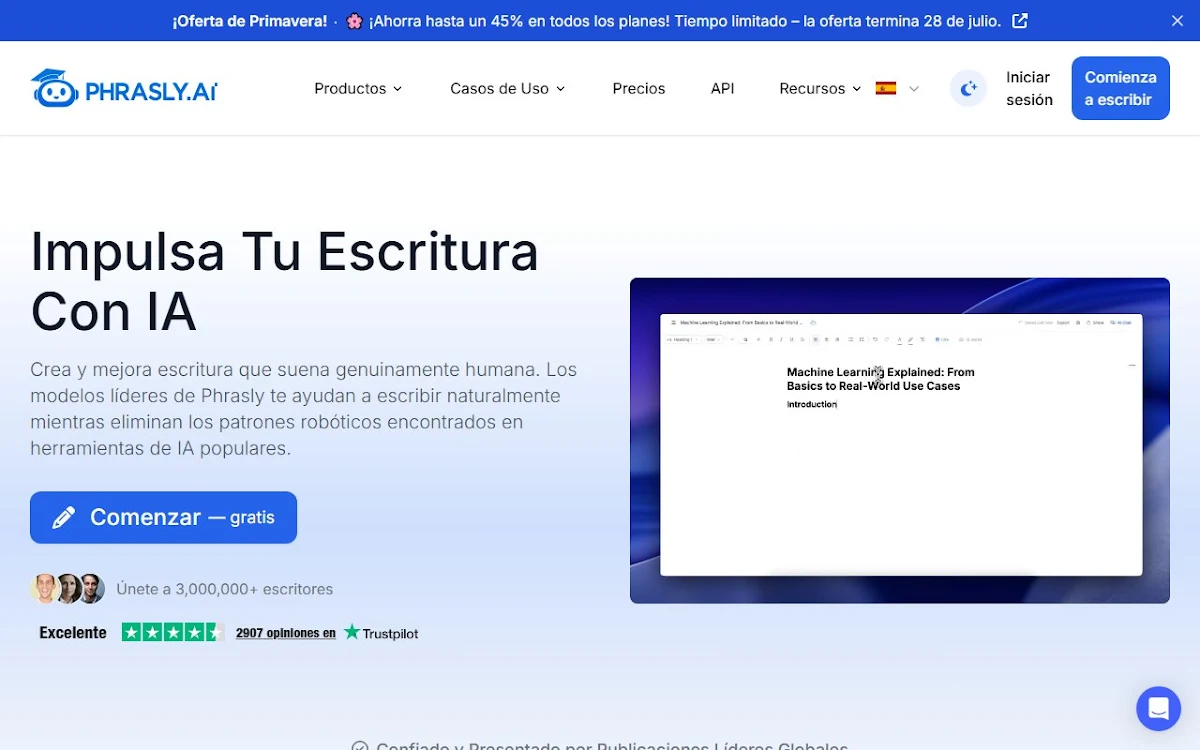The image size is (1200, 750).
Task: Click the demo editor video preview
Action: 900,440
